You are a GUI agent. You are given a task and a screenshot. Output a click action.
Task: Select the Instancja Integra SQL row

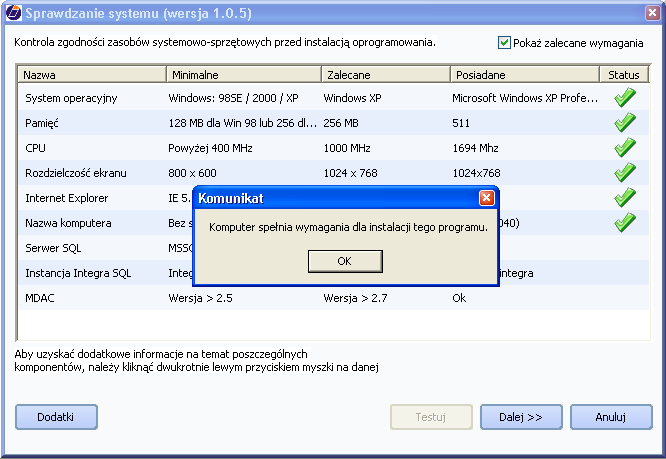point(78,273)
